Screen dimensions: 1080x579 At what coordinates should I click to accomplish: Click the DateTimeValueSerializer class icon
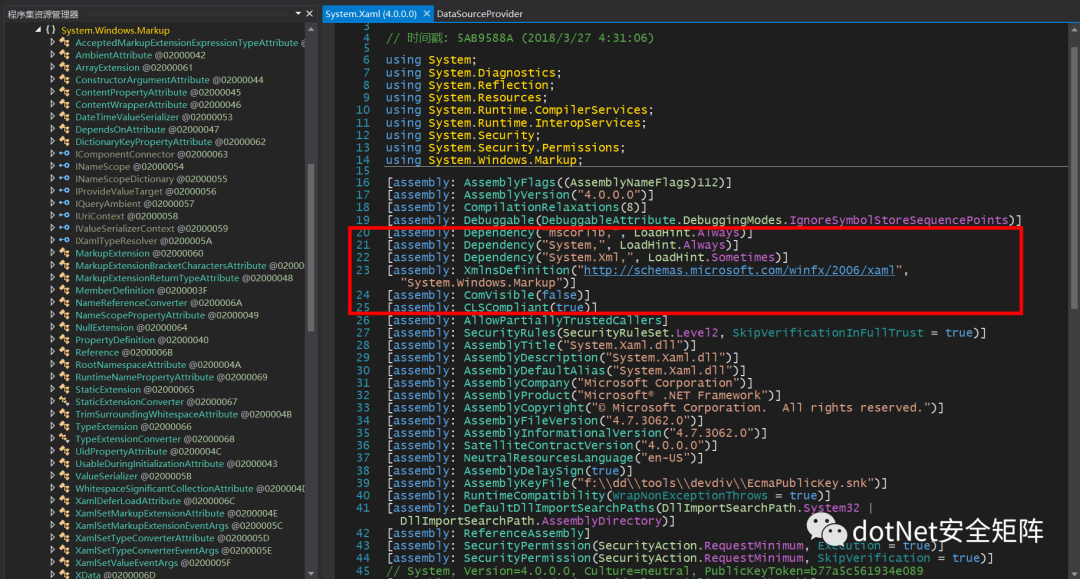coord(64,117)
